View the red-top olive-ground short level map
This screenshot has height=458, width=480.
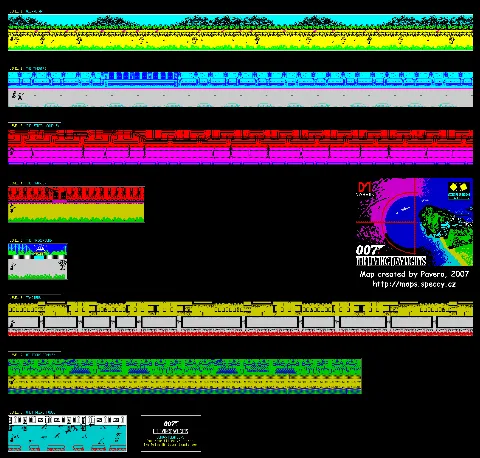tap(76, 204)
